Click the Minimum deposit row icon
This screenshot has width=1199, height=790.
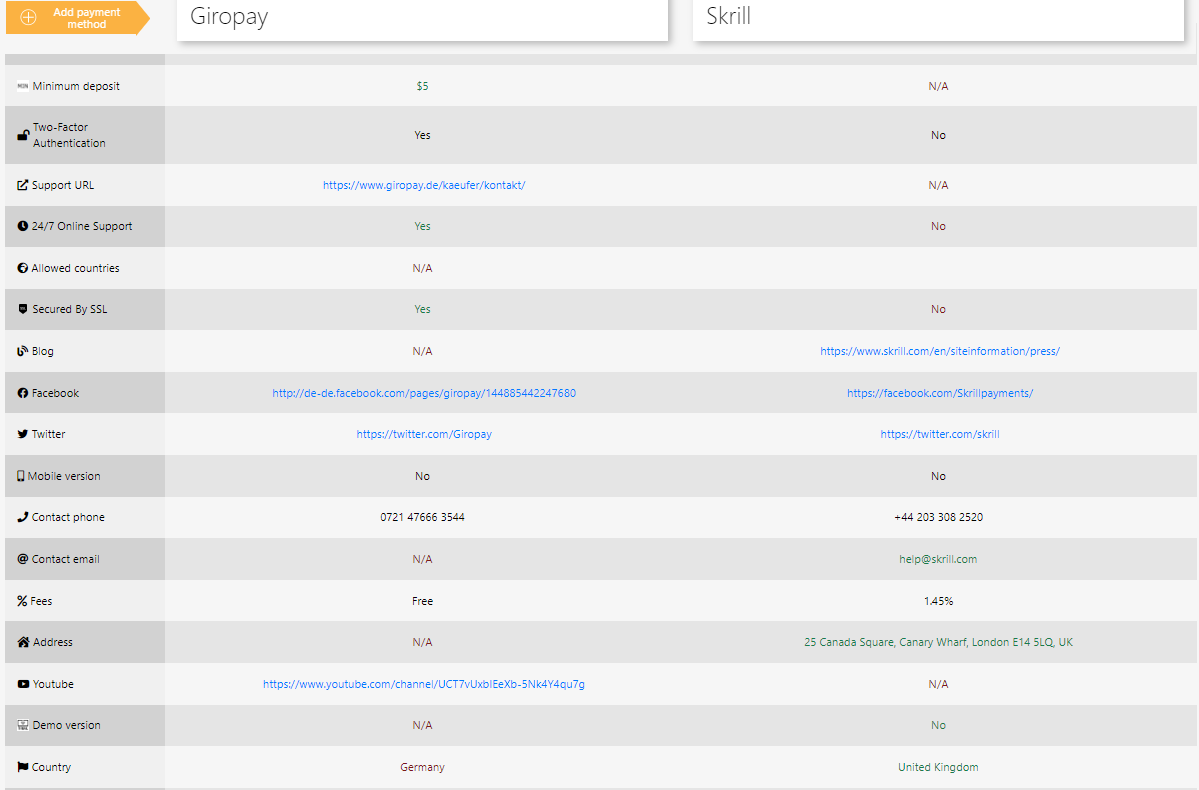click(x=23, y=86)
